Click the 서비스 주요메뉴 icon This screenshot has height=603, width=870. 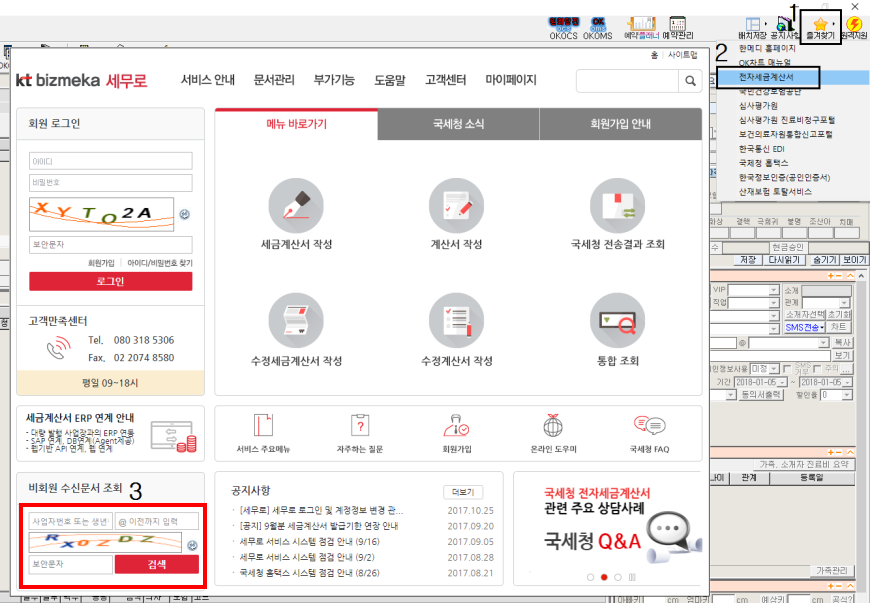pos(263,425)
